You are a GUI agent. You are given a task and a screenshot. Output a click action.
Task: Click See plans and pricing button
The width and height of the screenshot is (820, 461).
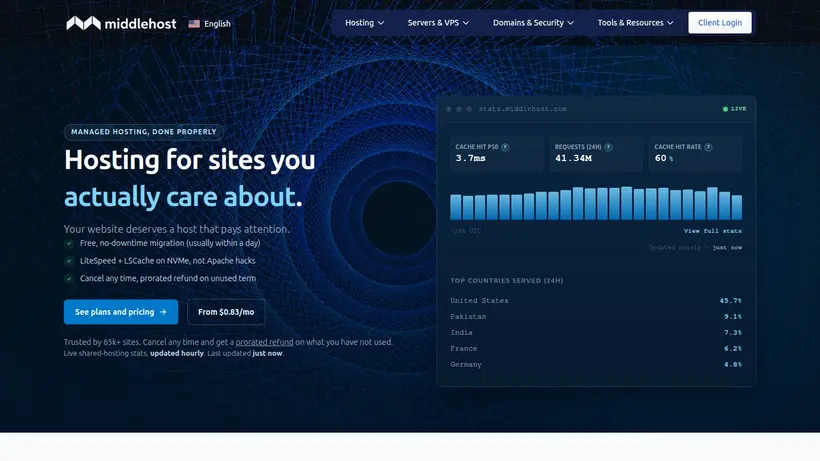[x=121, y=312]
